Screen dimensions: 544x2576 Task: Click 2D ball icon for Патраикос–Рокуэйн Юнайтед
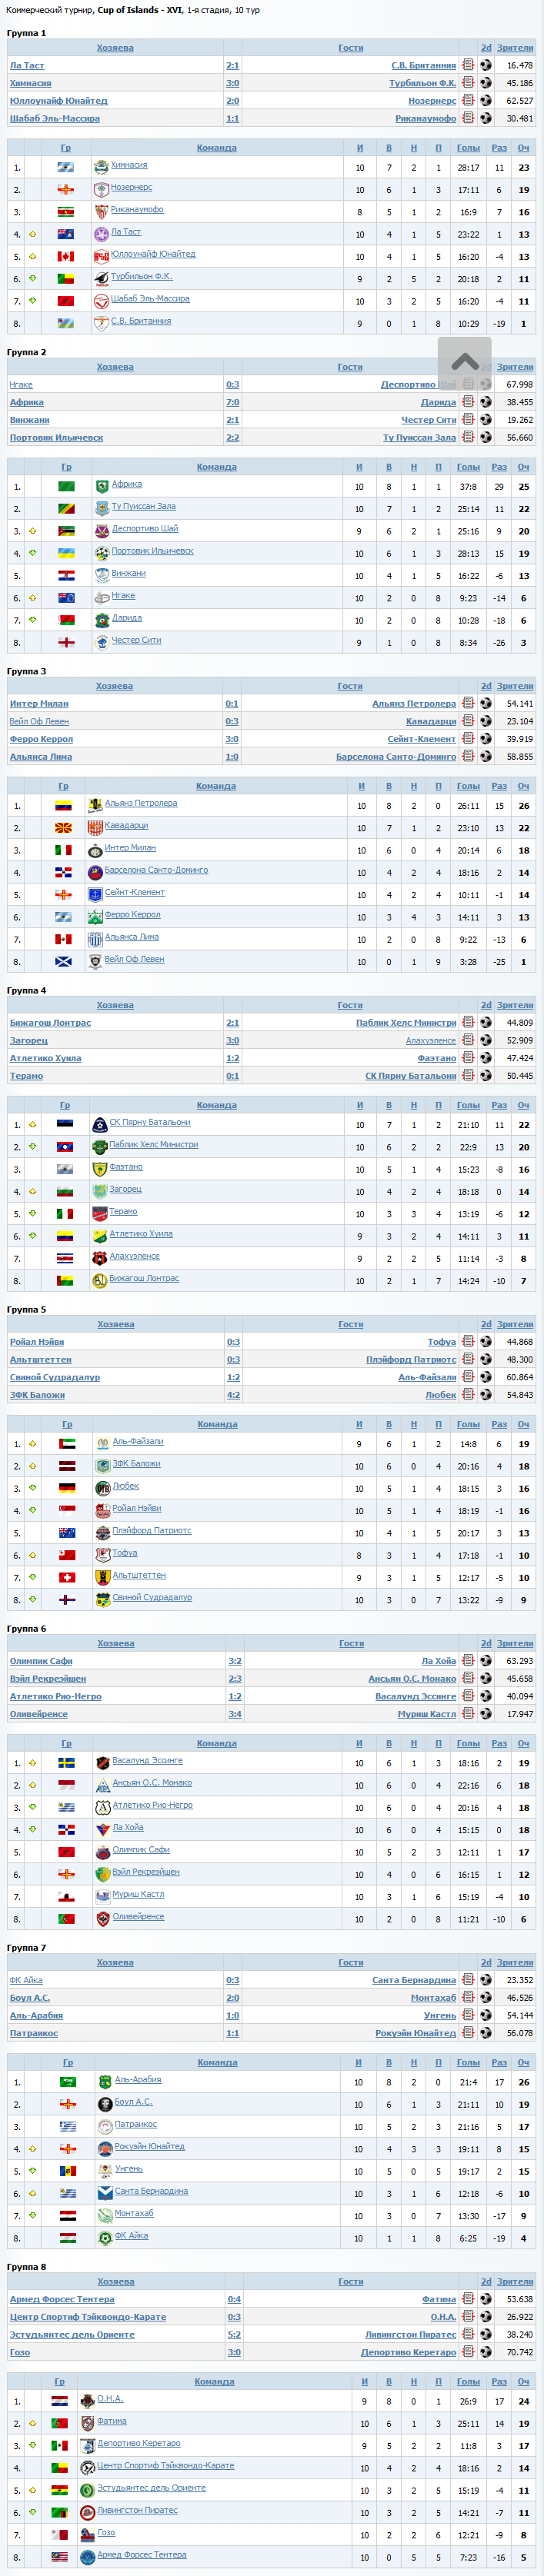(486, 2033)
